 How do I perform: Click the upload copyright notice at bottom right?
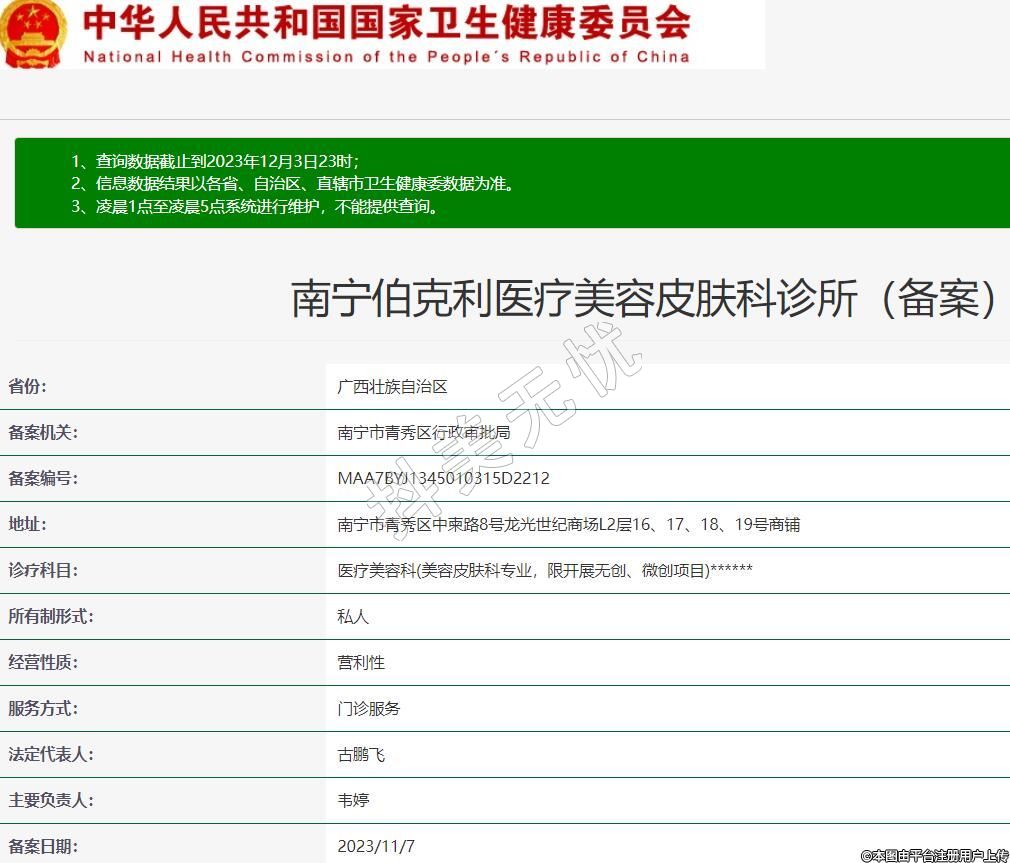click(934, 855)
